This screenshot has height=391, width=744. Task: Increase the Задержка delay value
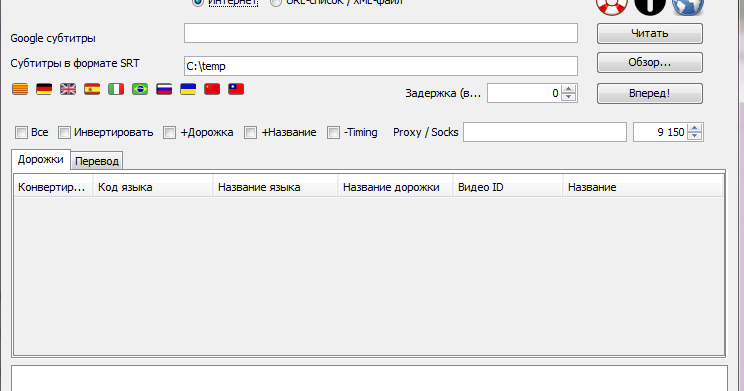pos(568,89)
